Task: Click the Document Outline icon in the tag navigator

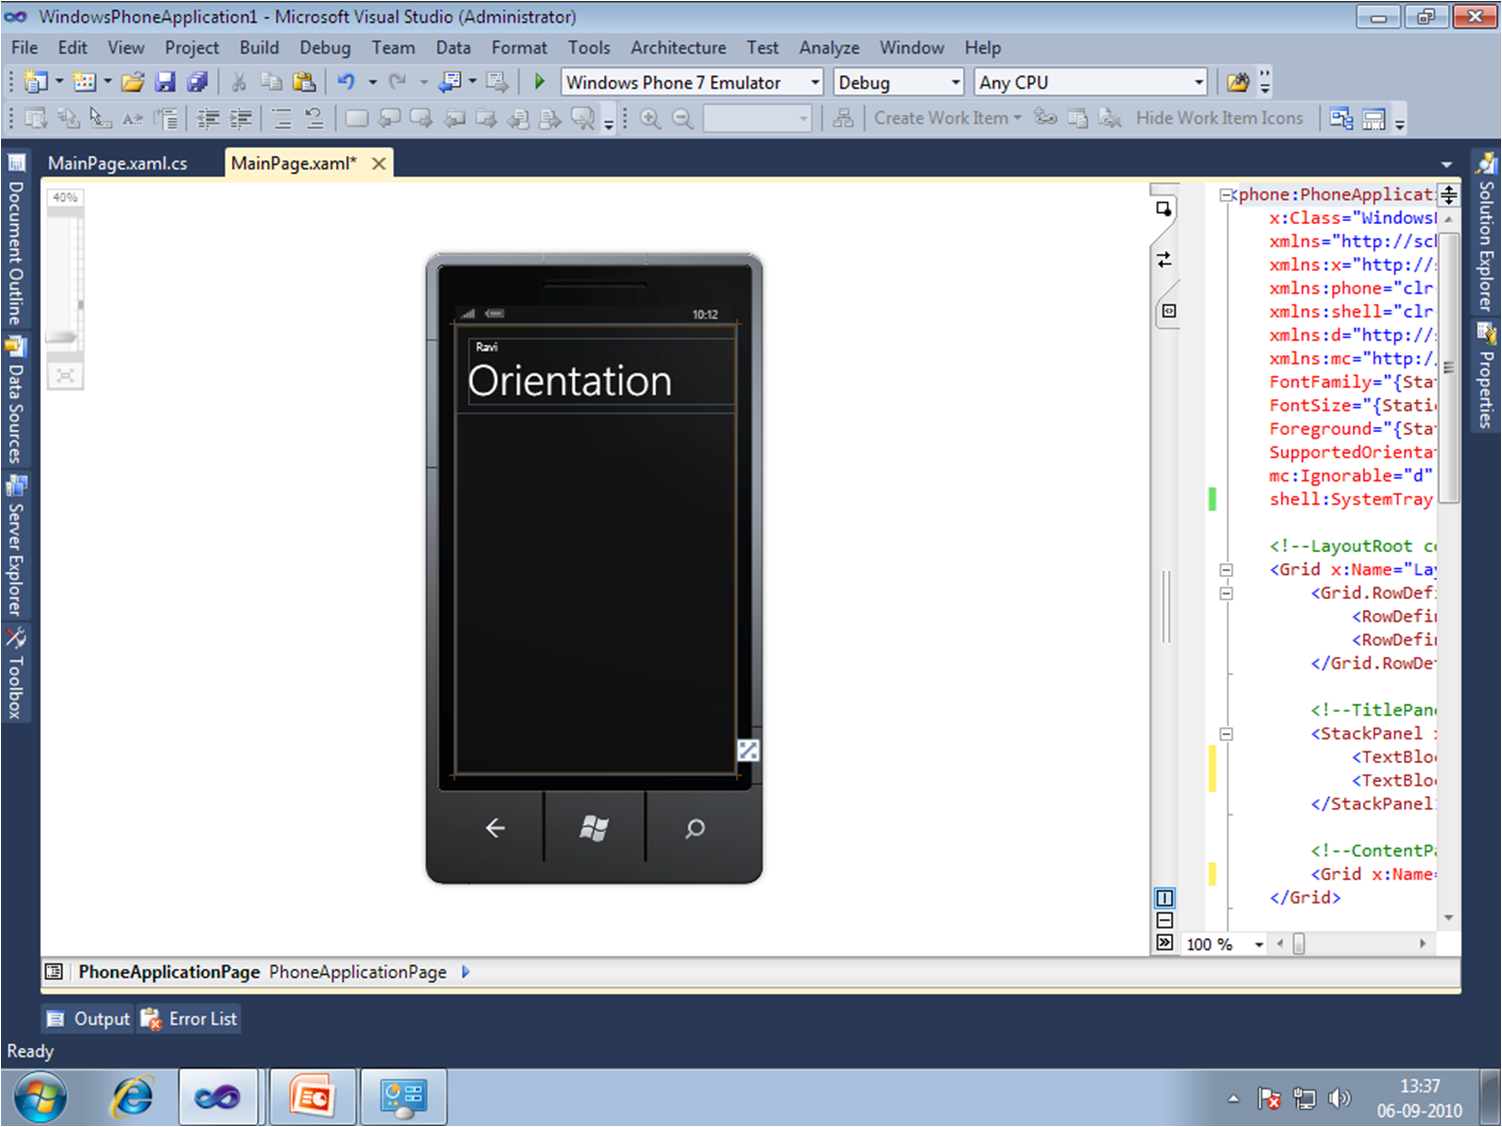Action: 54,972
